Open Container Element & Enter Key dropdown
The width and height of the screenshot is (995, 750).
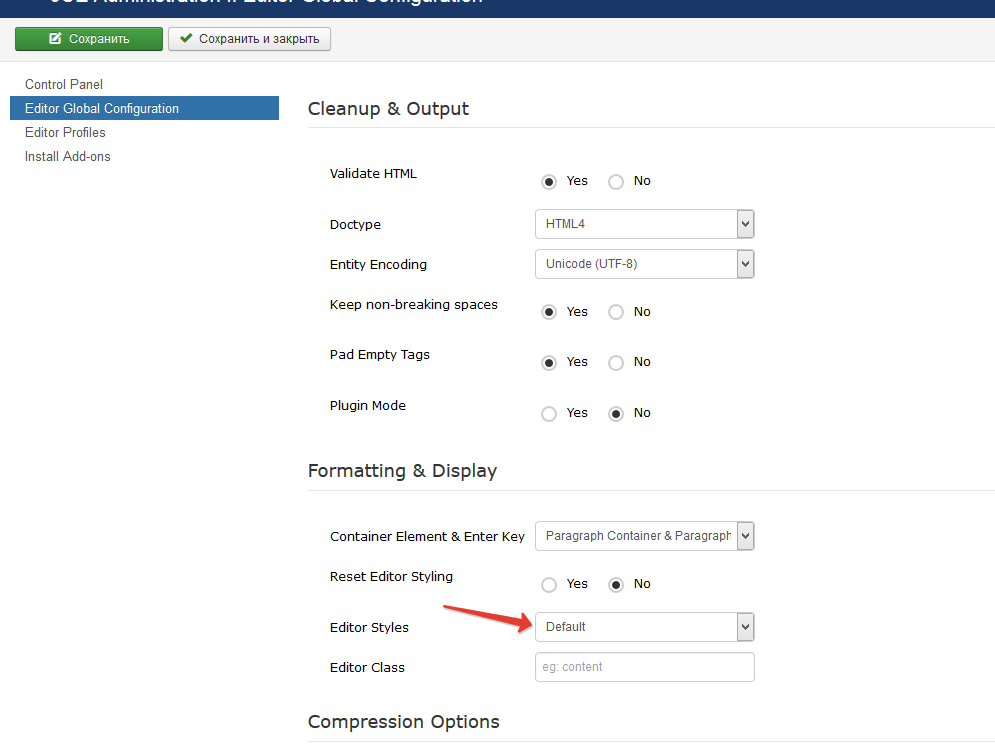click(644, 536)
